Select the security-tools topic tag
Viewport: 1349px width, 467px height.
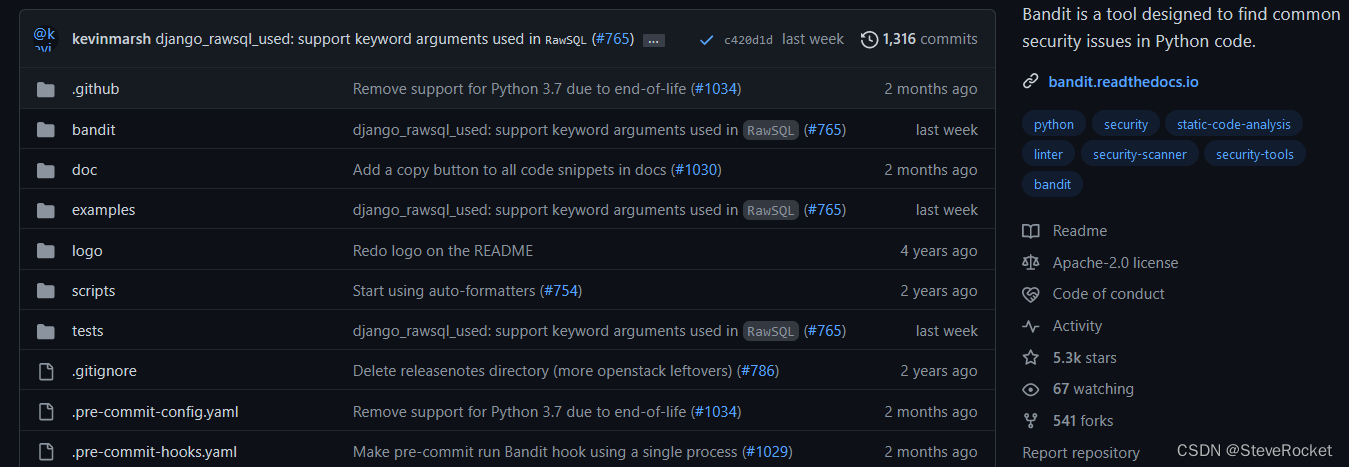click(1255, 155)
